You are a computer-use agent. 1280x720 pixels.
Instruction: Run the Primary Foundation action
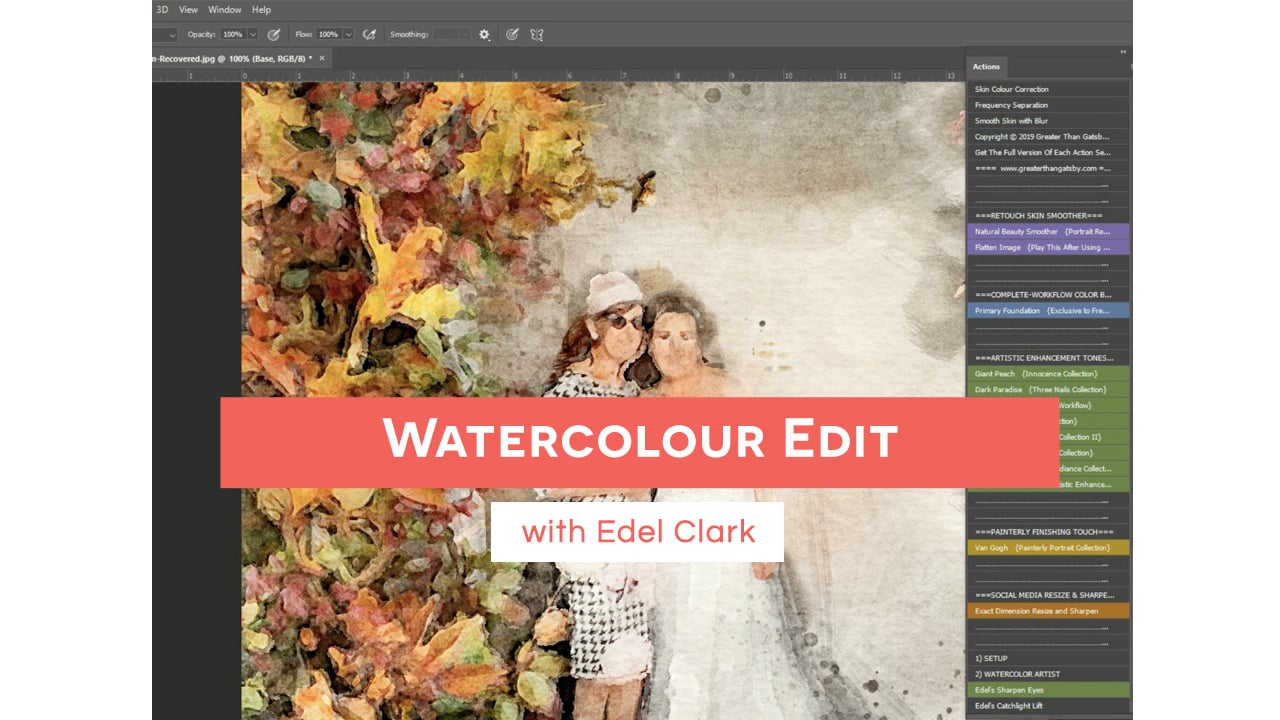pyautogui.click(x=1048, y=310)
